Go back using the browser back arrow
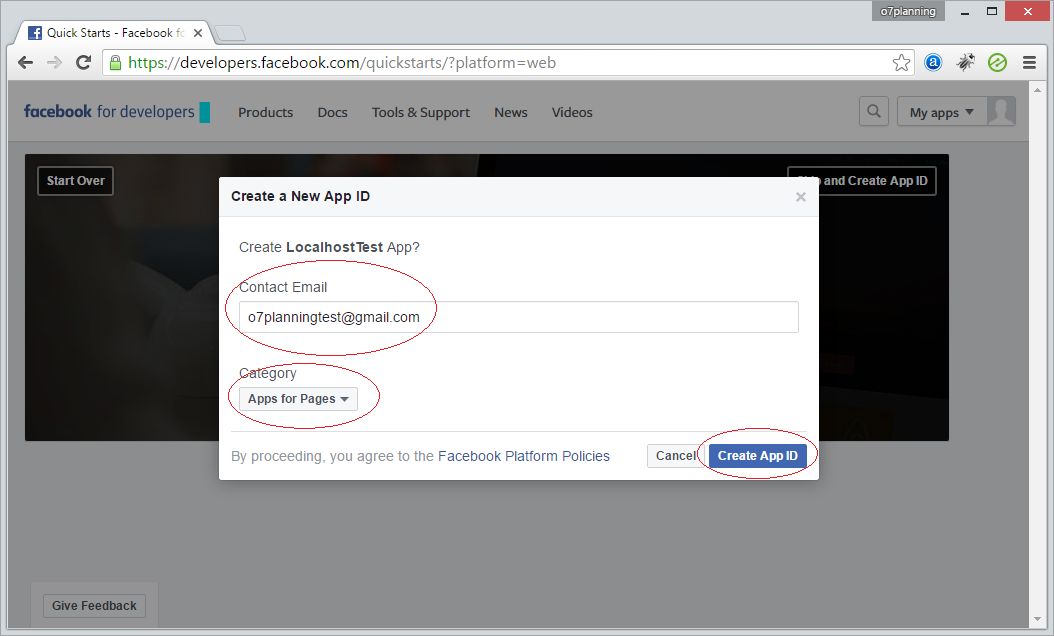1054x636 pixels. tap(26, 63)
